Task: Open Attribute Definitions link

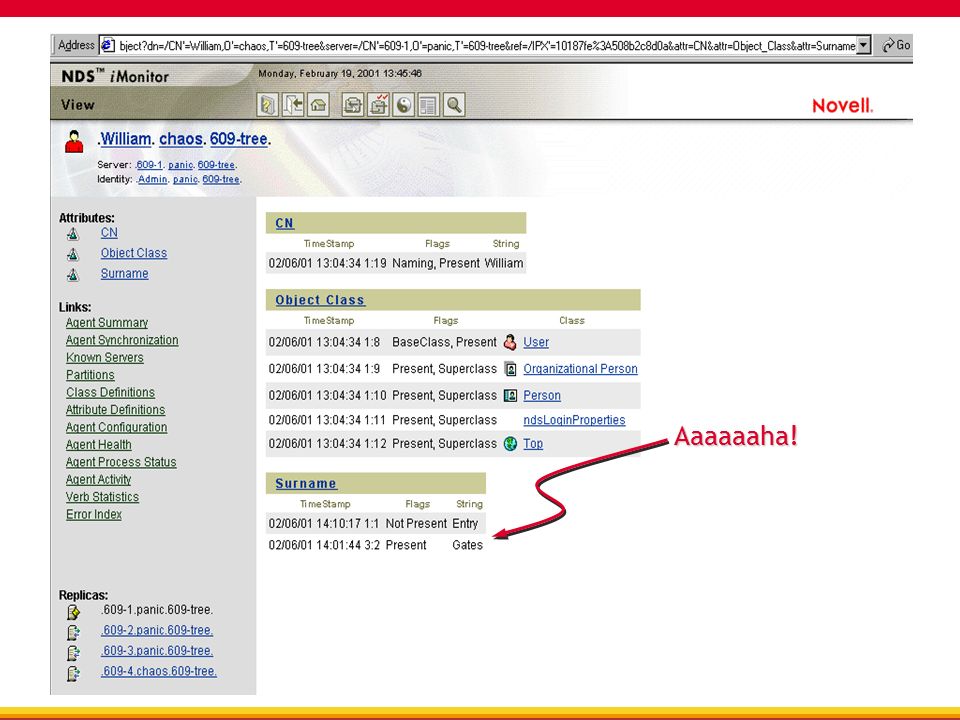Action: (x=115, y=410)
